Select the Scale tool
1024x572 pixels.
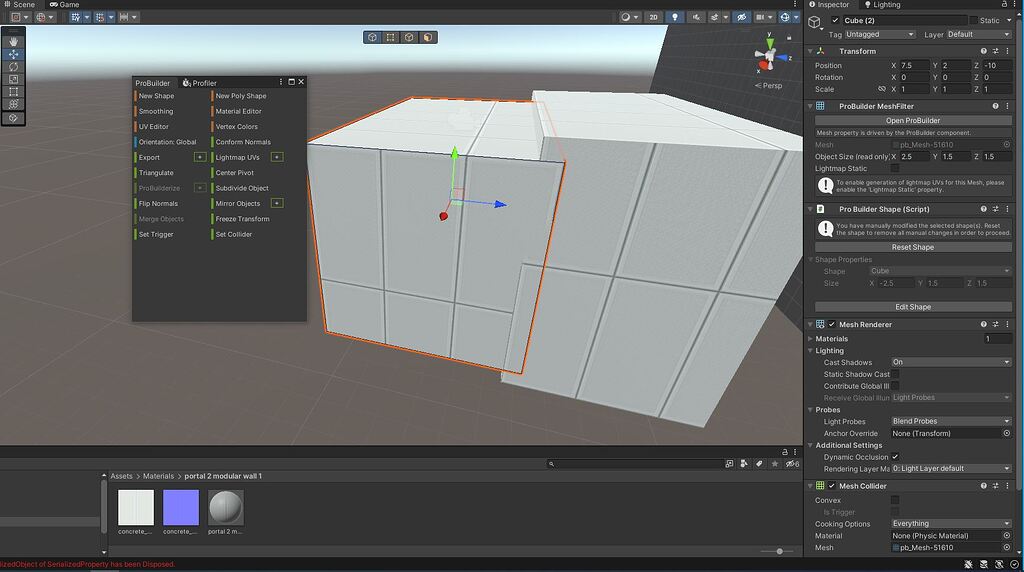(13, 79)
